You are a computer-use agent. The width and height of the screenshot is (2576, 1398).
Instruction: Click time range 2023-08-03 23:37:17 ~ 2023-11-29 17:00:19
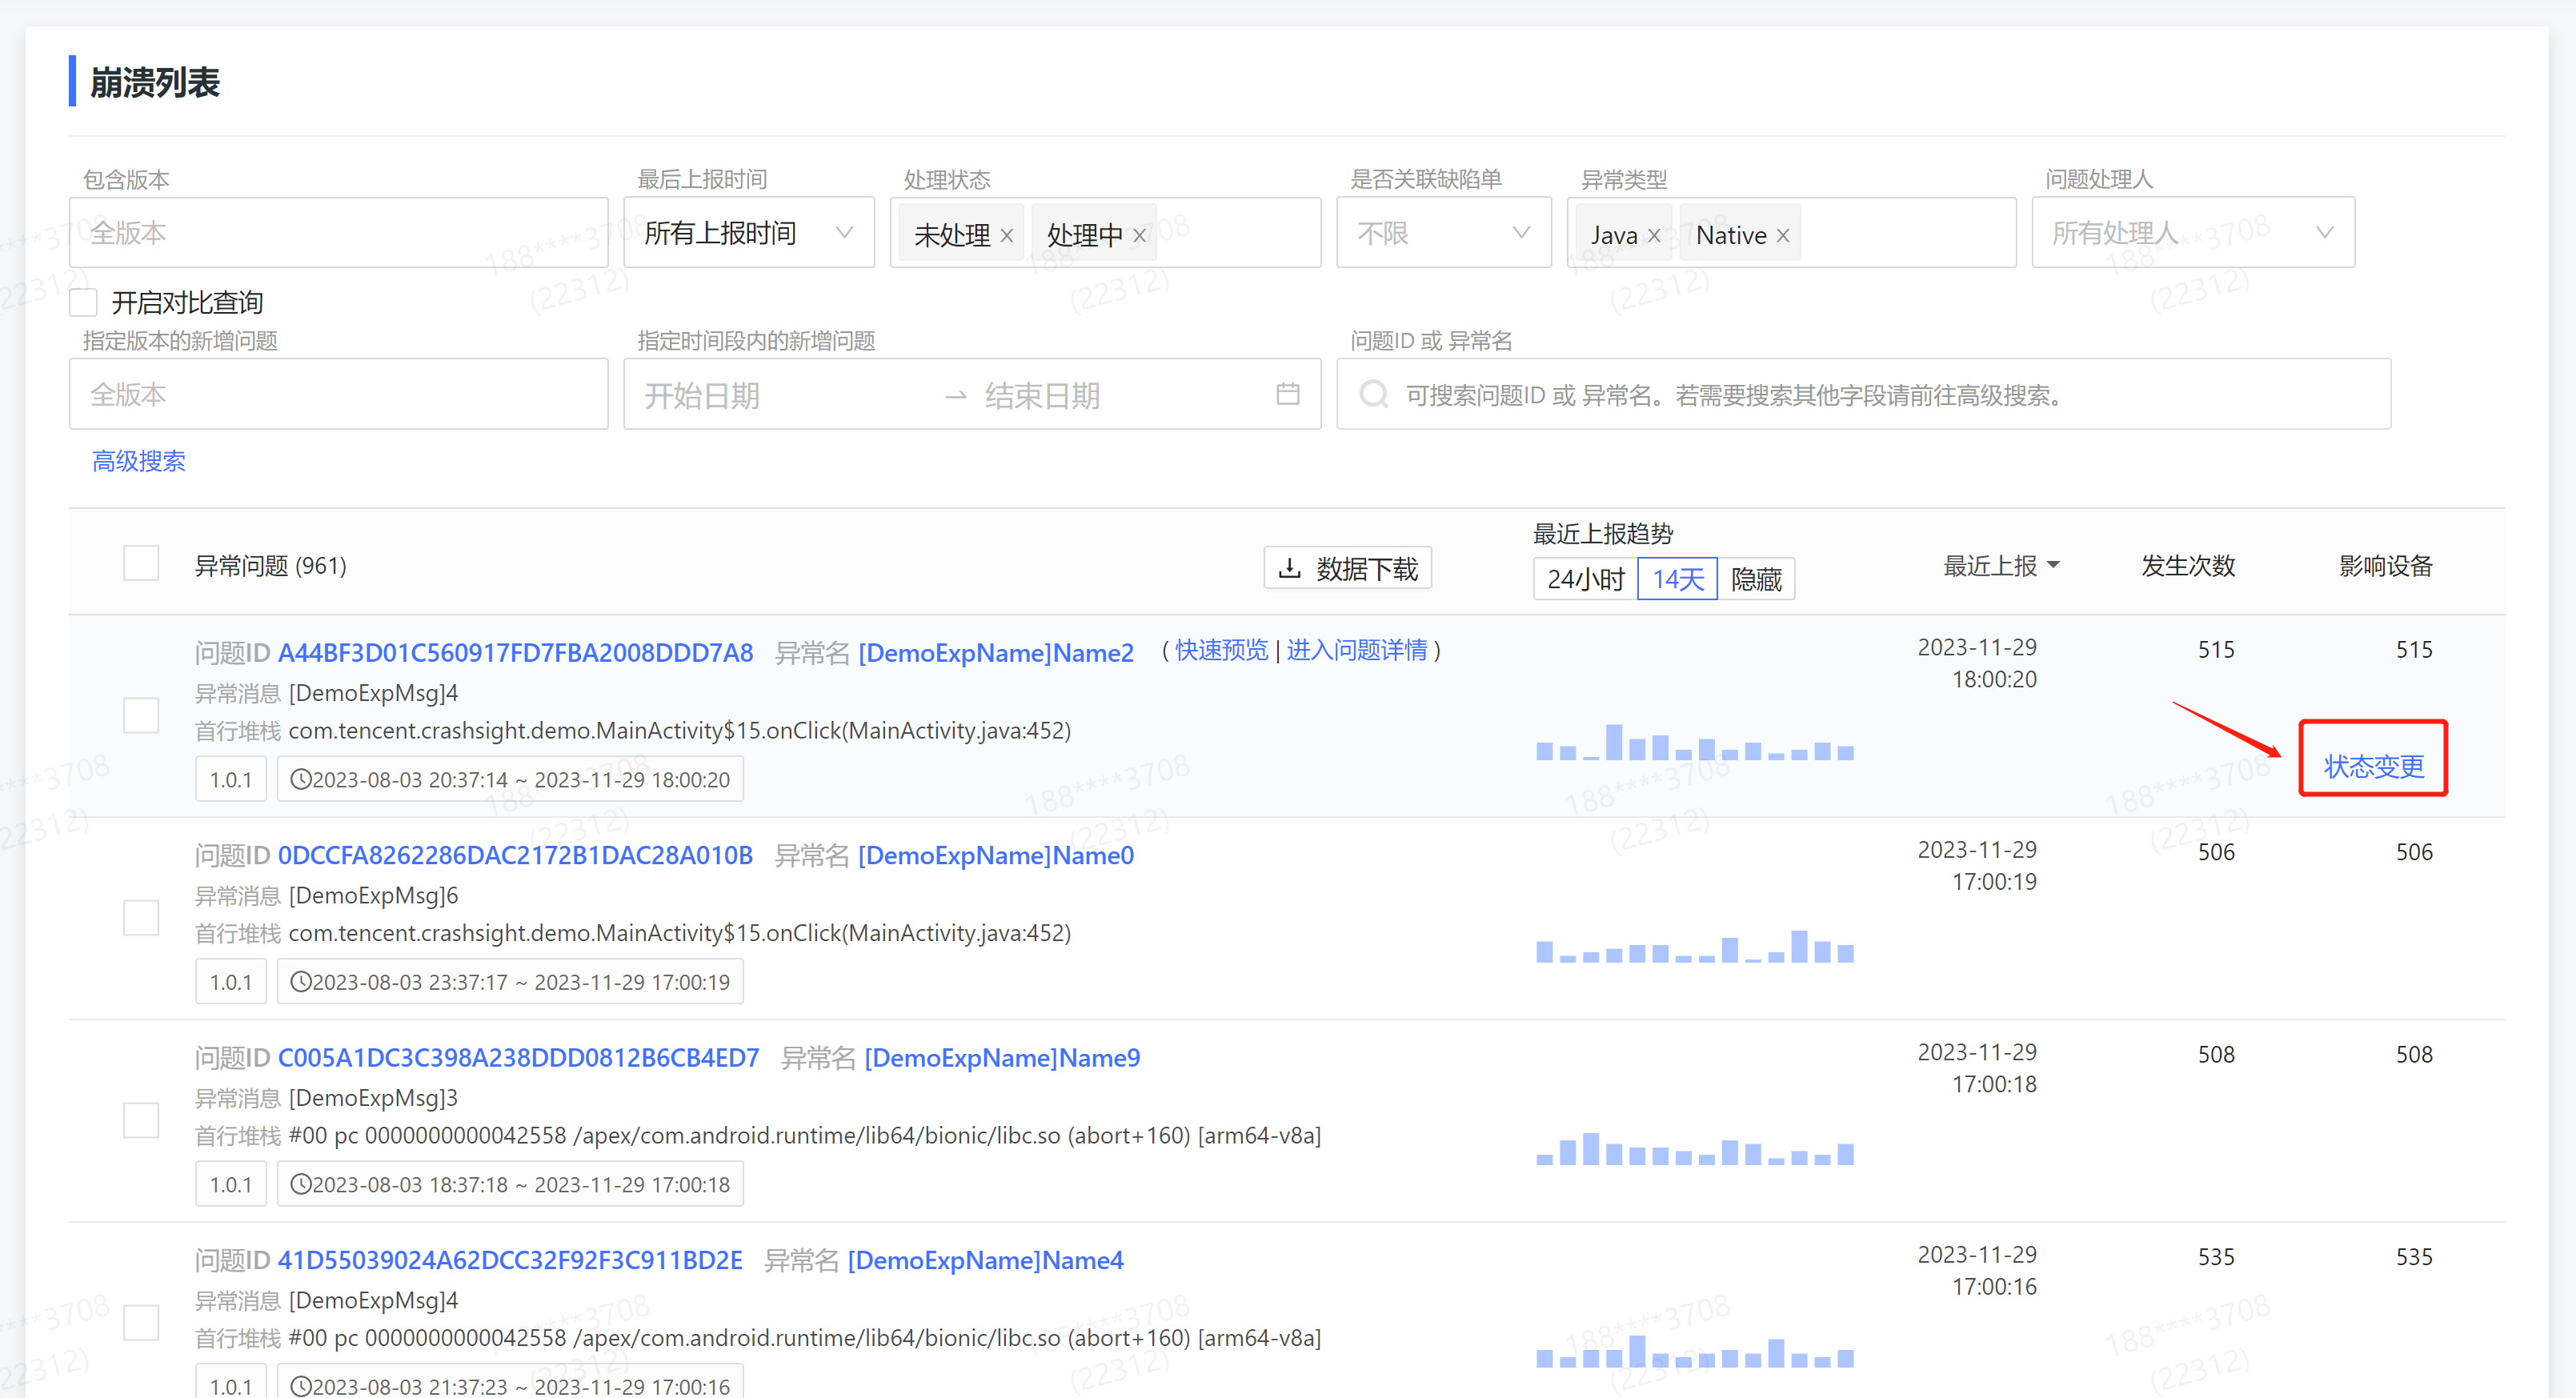pyautogui.click(x=511, y=982)
